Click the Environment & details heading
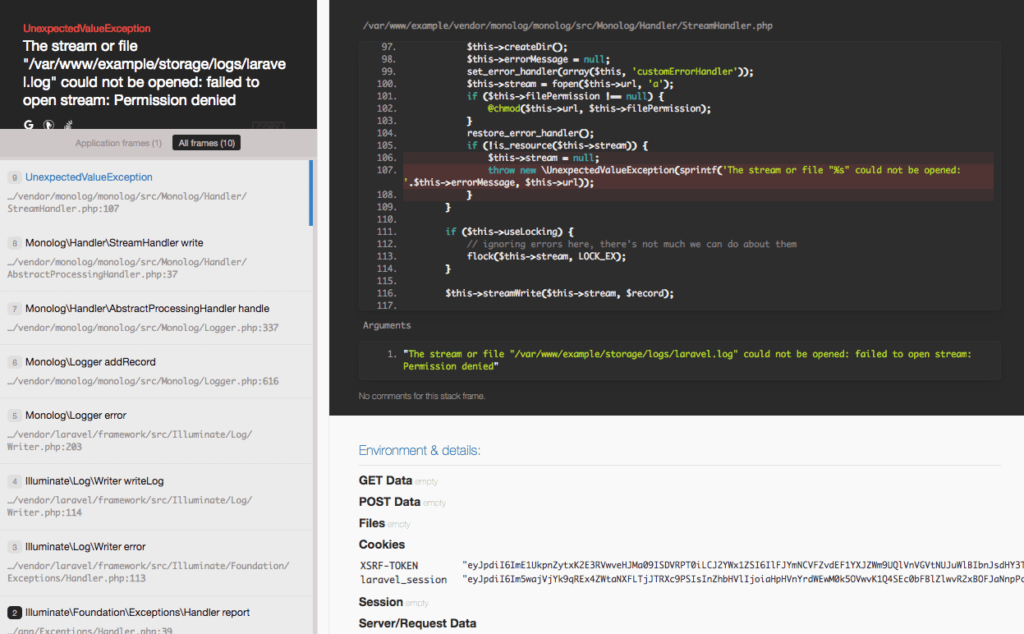Viewport: 1024px width, 634px height. tap(420, 450)
